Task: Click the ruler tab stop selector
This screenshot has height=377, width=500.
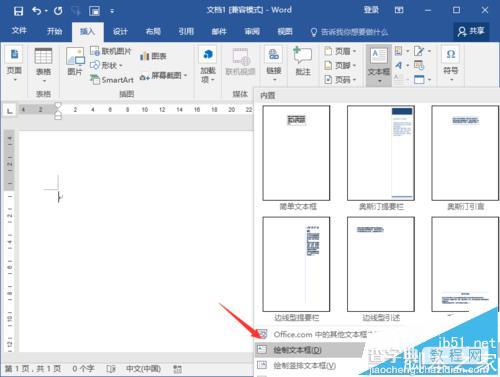Action: click(x=10, y=110)
